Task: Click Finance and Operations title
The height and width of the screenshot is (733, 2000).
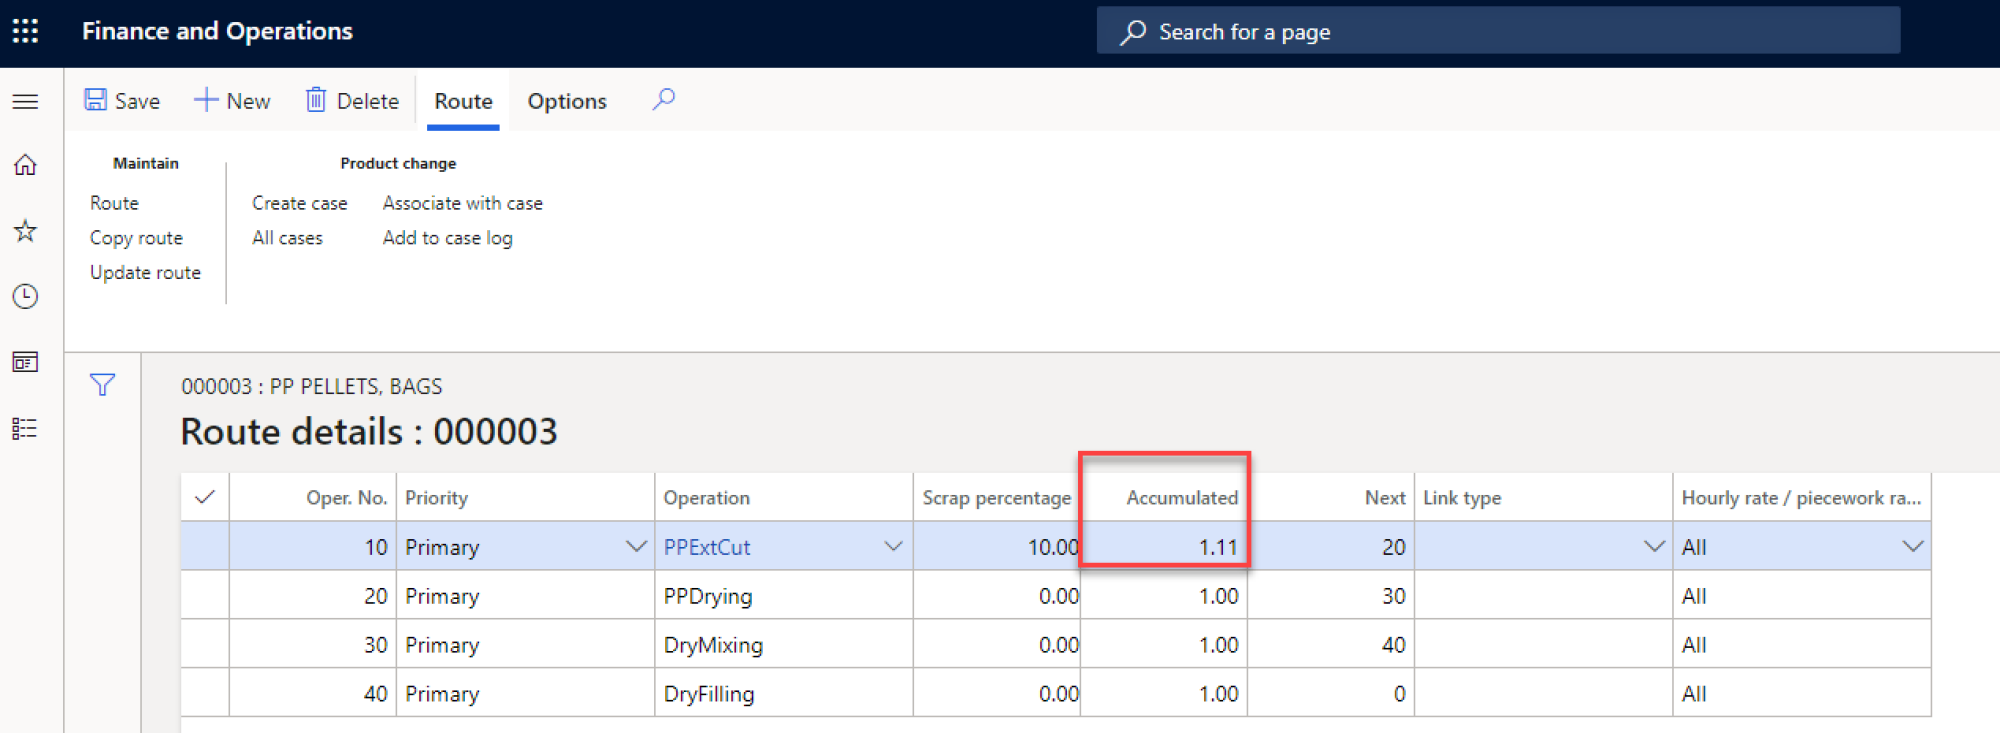Action: pyautogui.click(x=217, y=31)
